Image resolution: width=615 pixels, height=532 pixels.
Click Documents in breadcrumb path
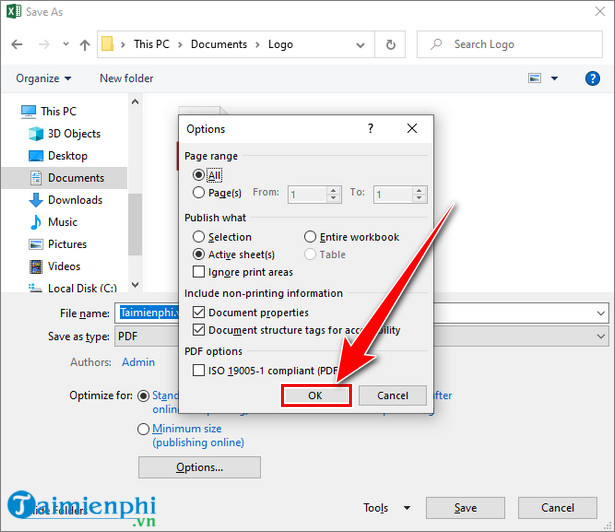219,44
